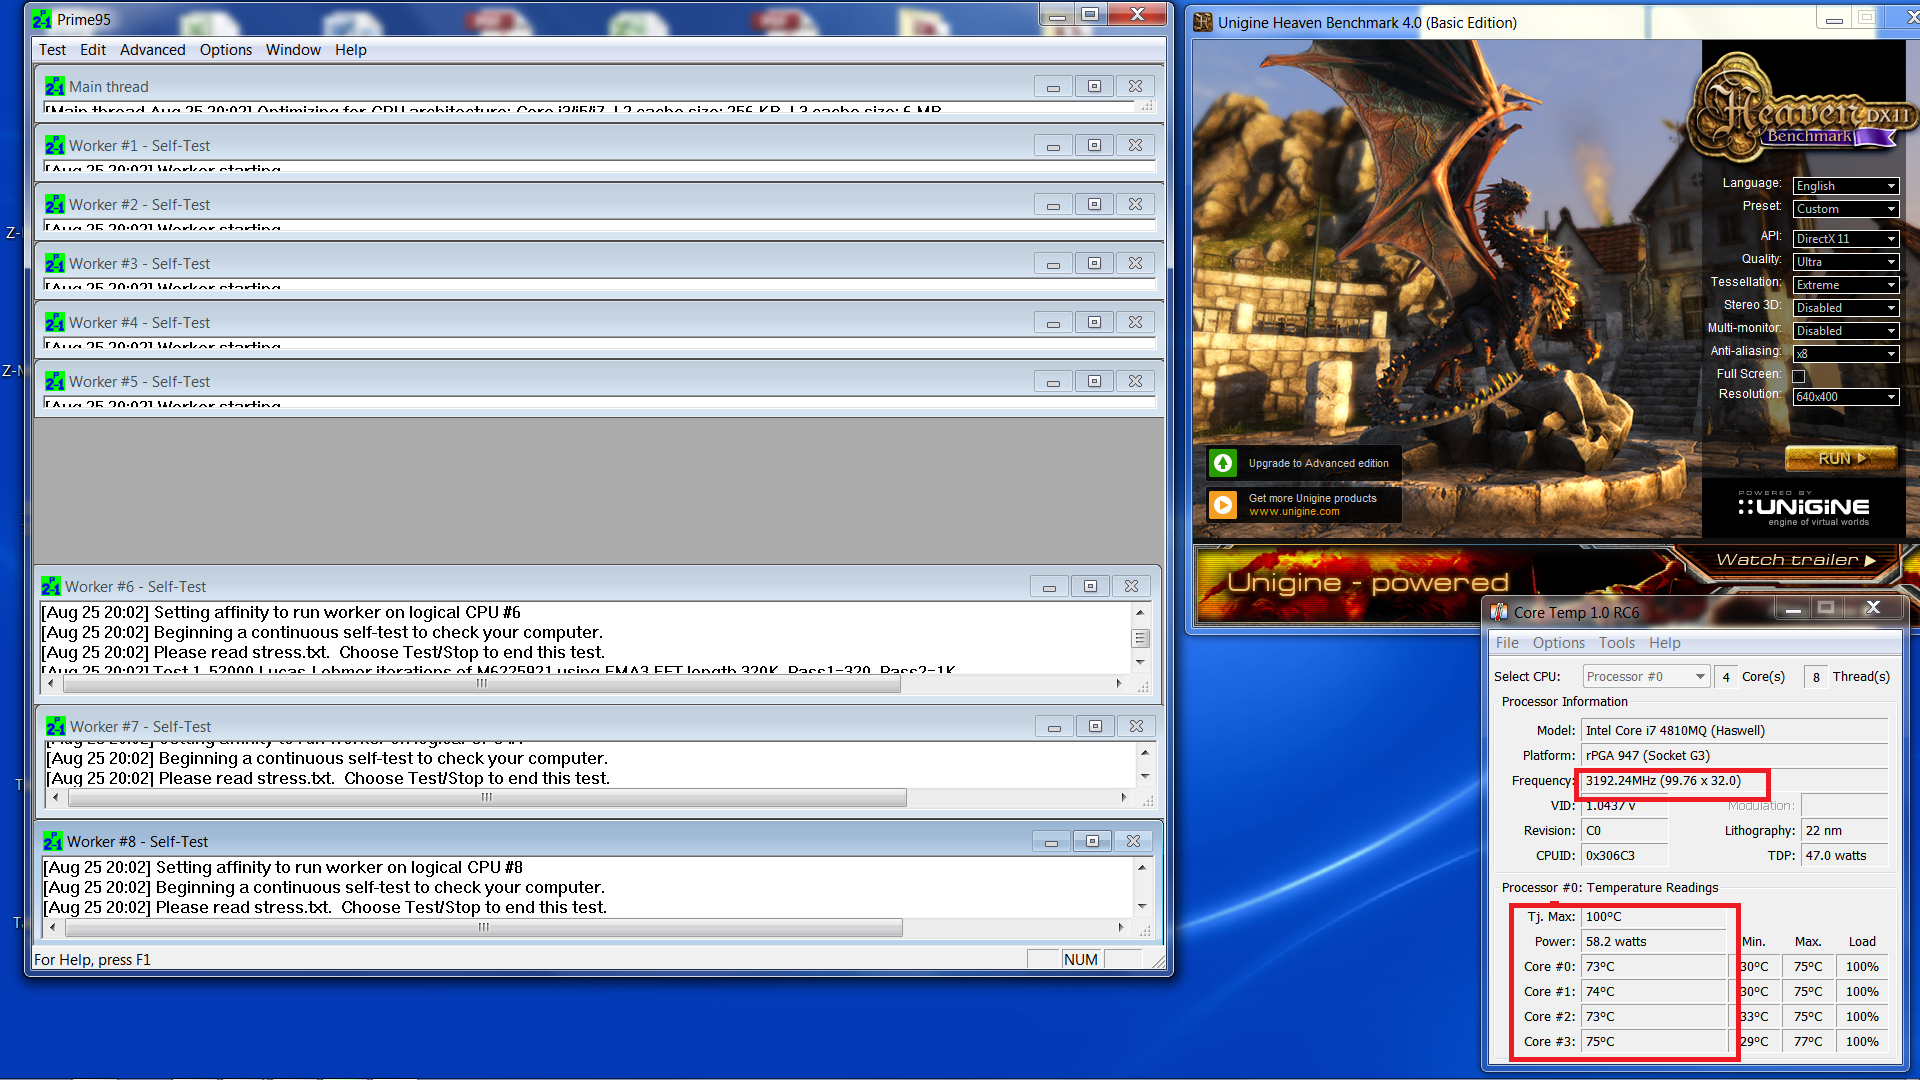Click the Worker #6 window icon
Viewport: 1920px width, 1080px height.
[51, 586]
